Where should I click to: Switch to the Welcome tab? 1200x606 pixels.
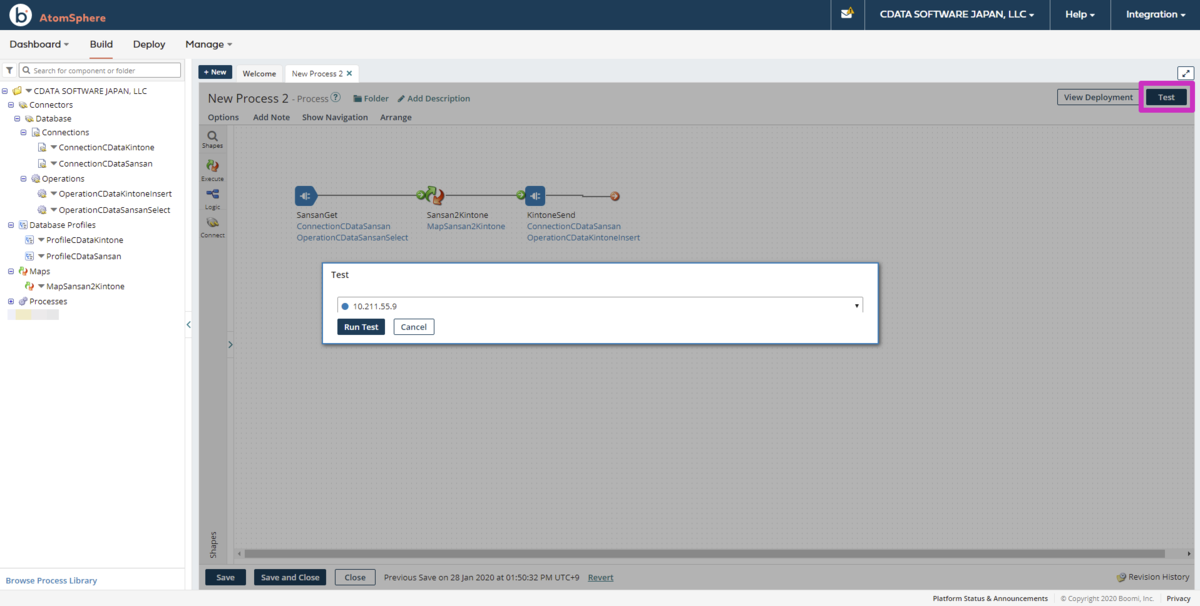(259, 73)
